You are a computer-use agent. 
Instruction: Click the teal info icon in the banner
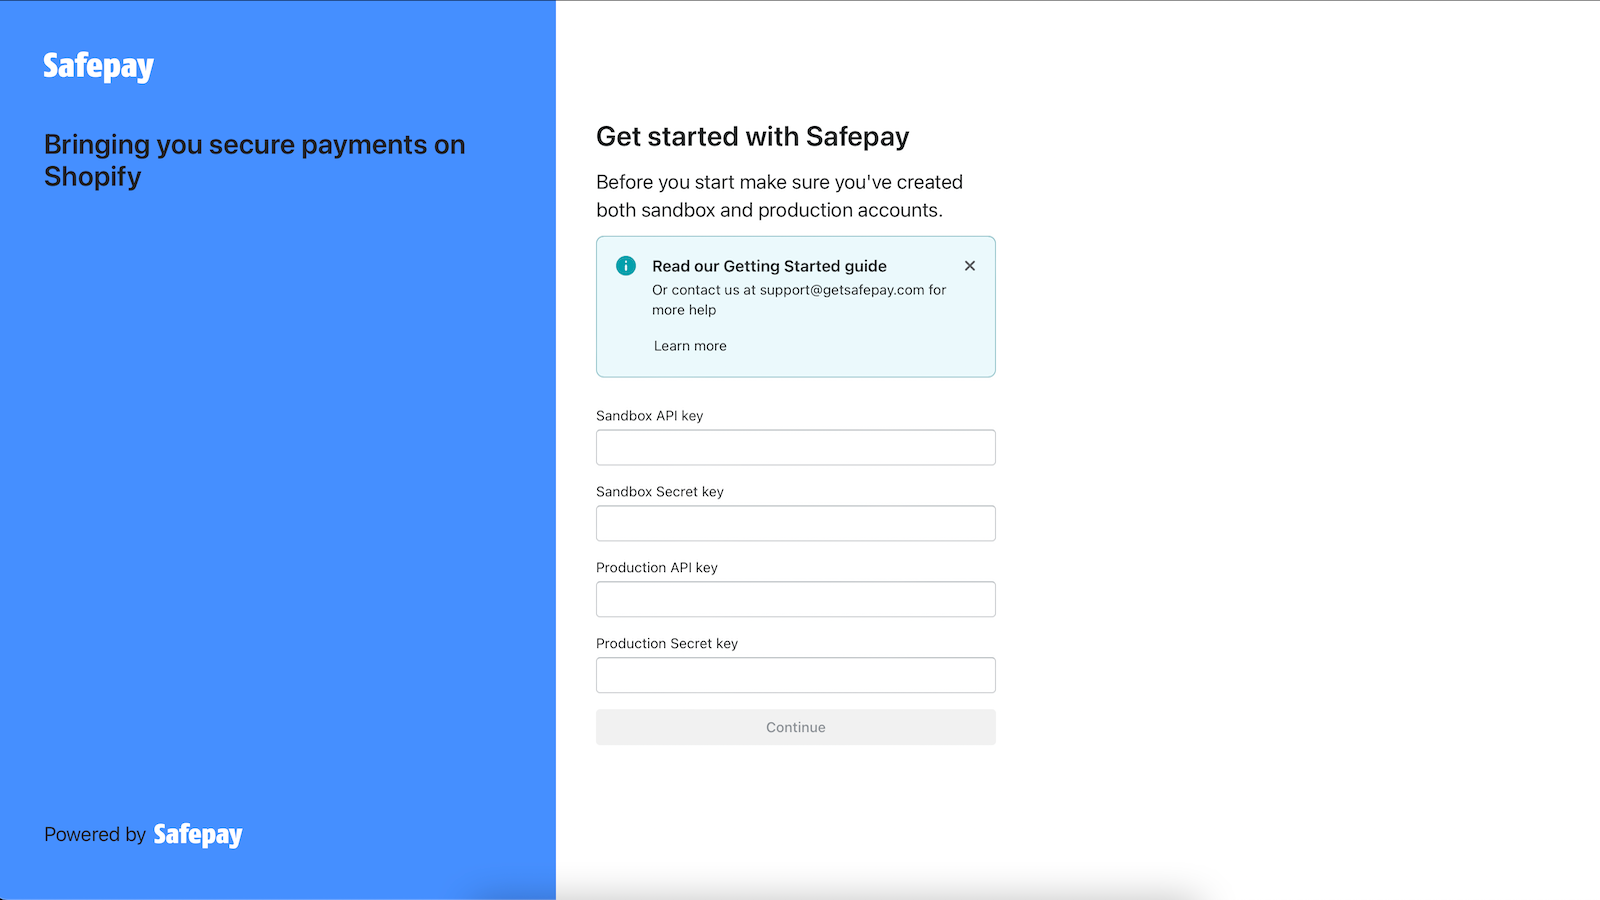pos(626,266)
